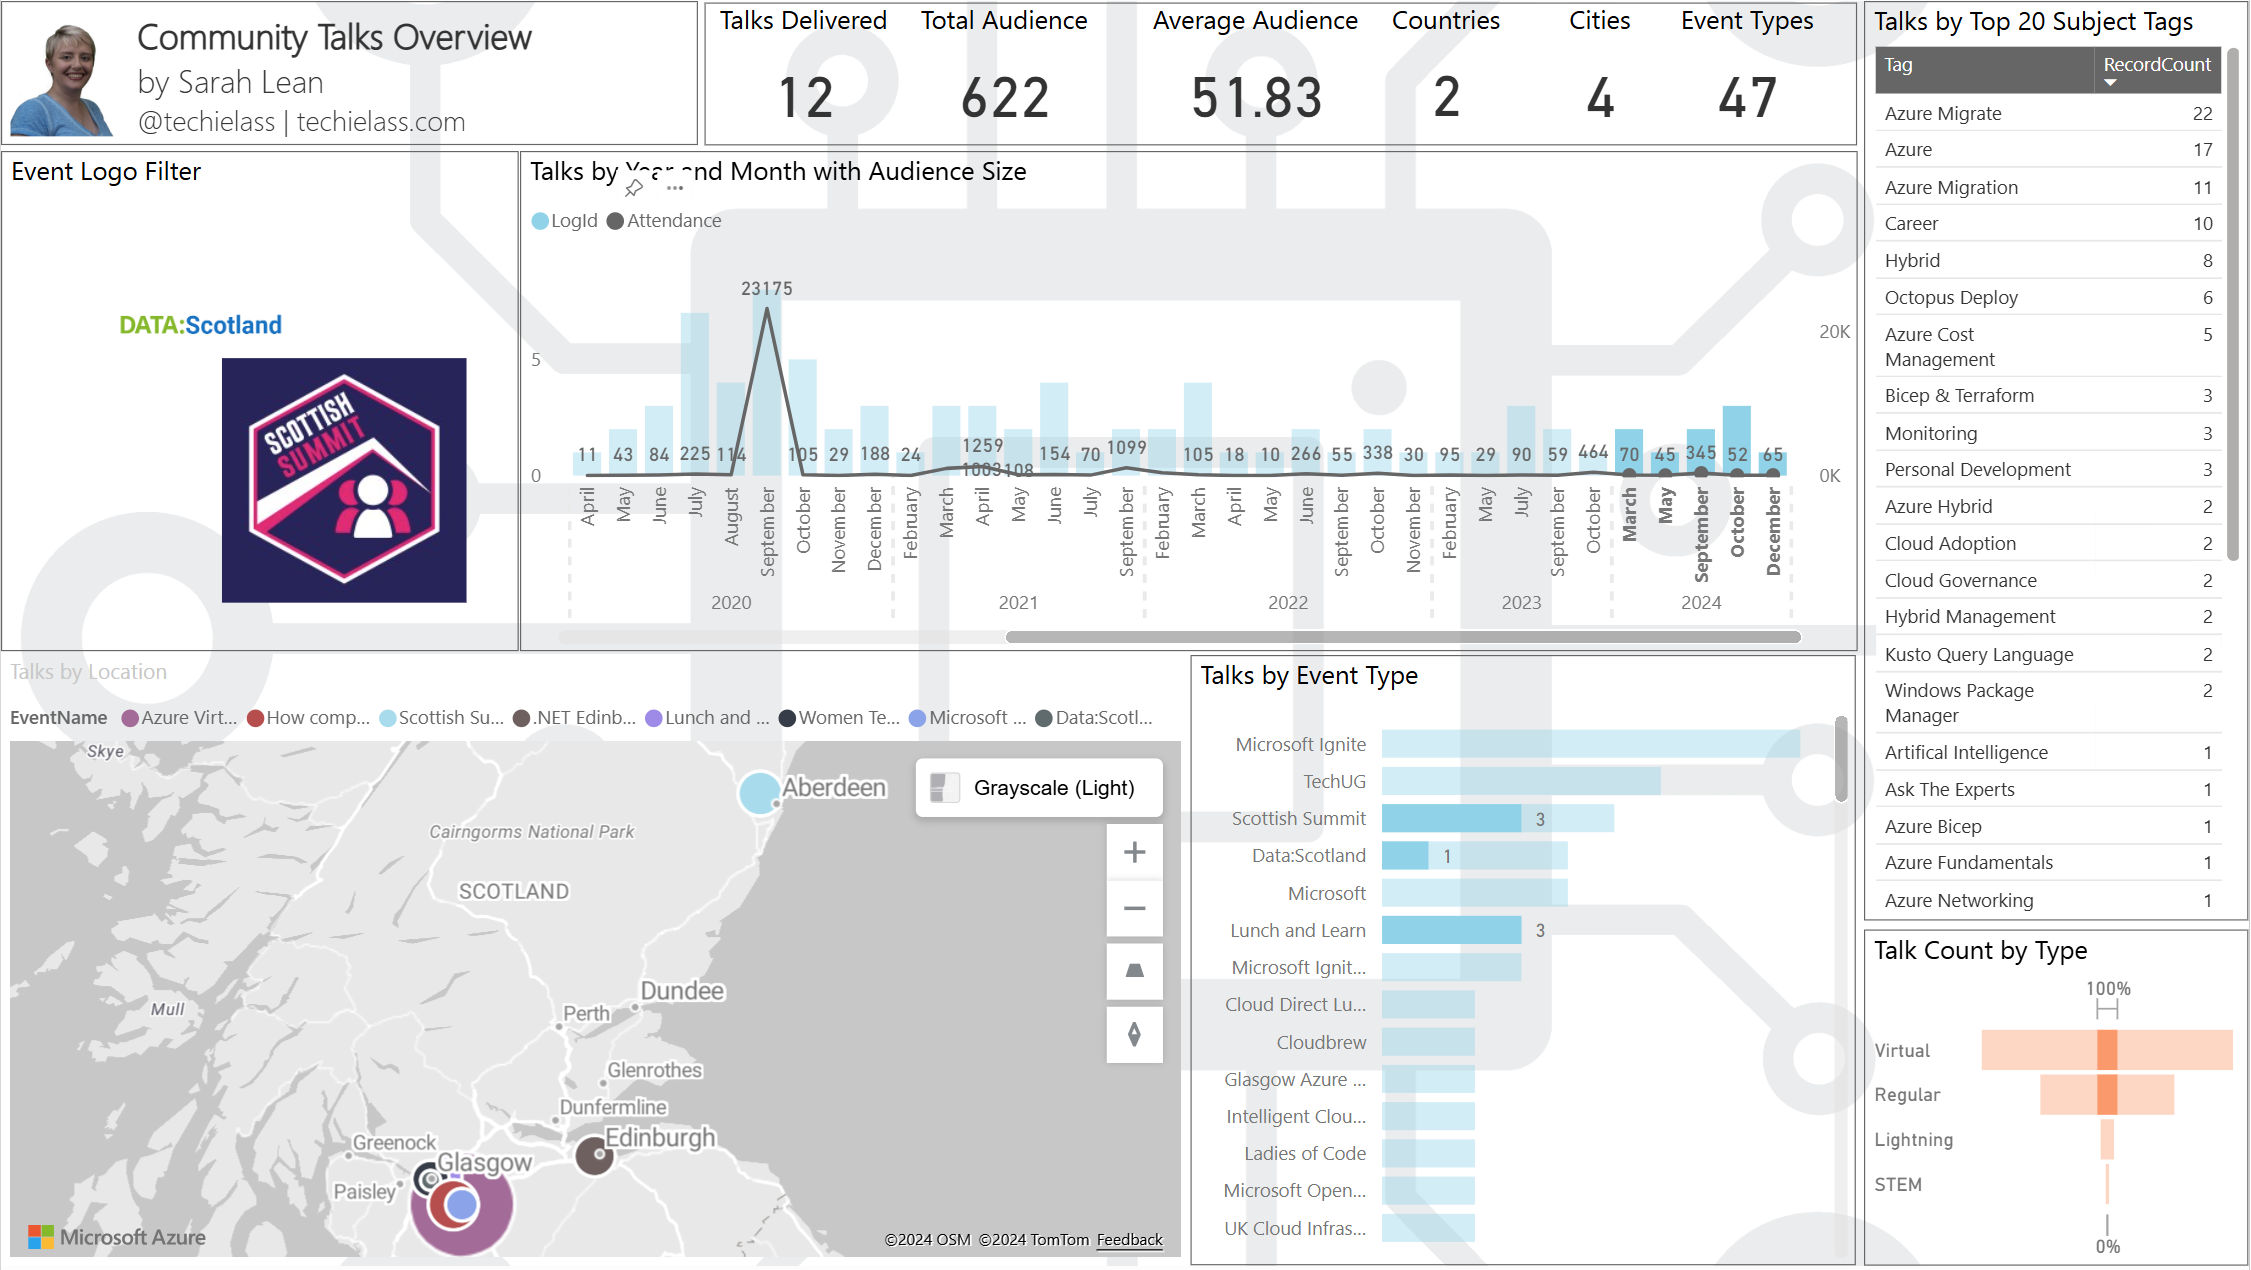Toggle LogId legend series
The height and width of the screenshot is (1270, 2251).
tap(565, 221)
